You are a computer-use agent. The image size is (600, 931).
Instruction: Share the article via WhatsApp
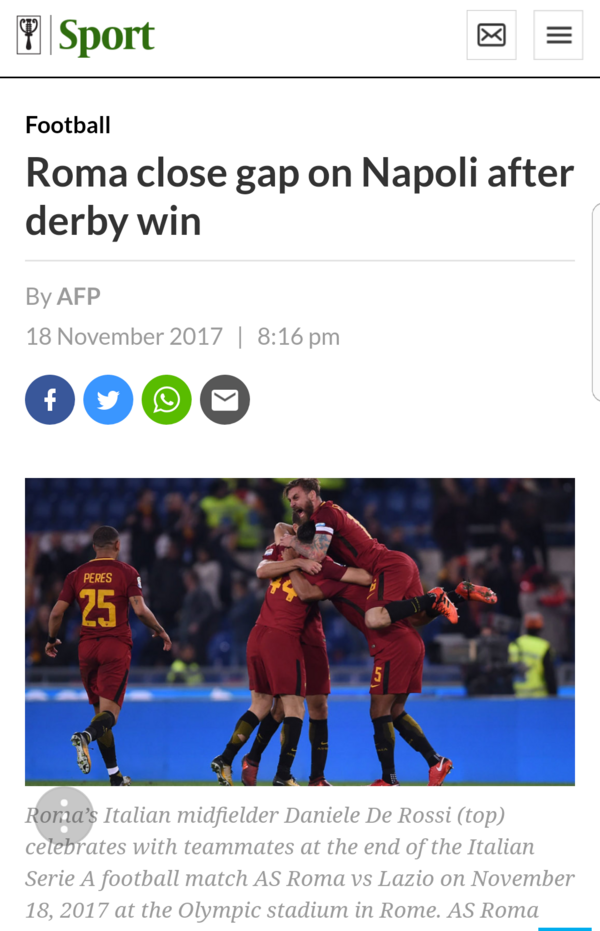point(167,400)
